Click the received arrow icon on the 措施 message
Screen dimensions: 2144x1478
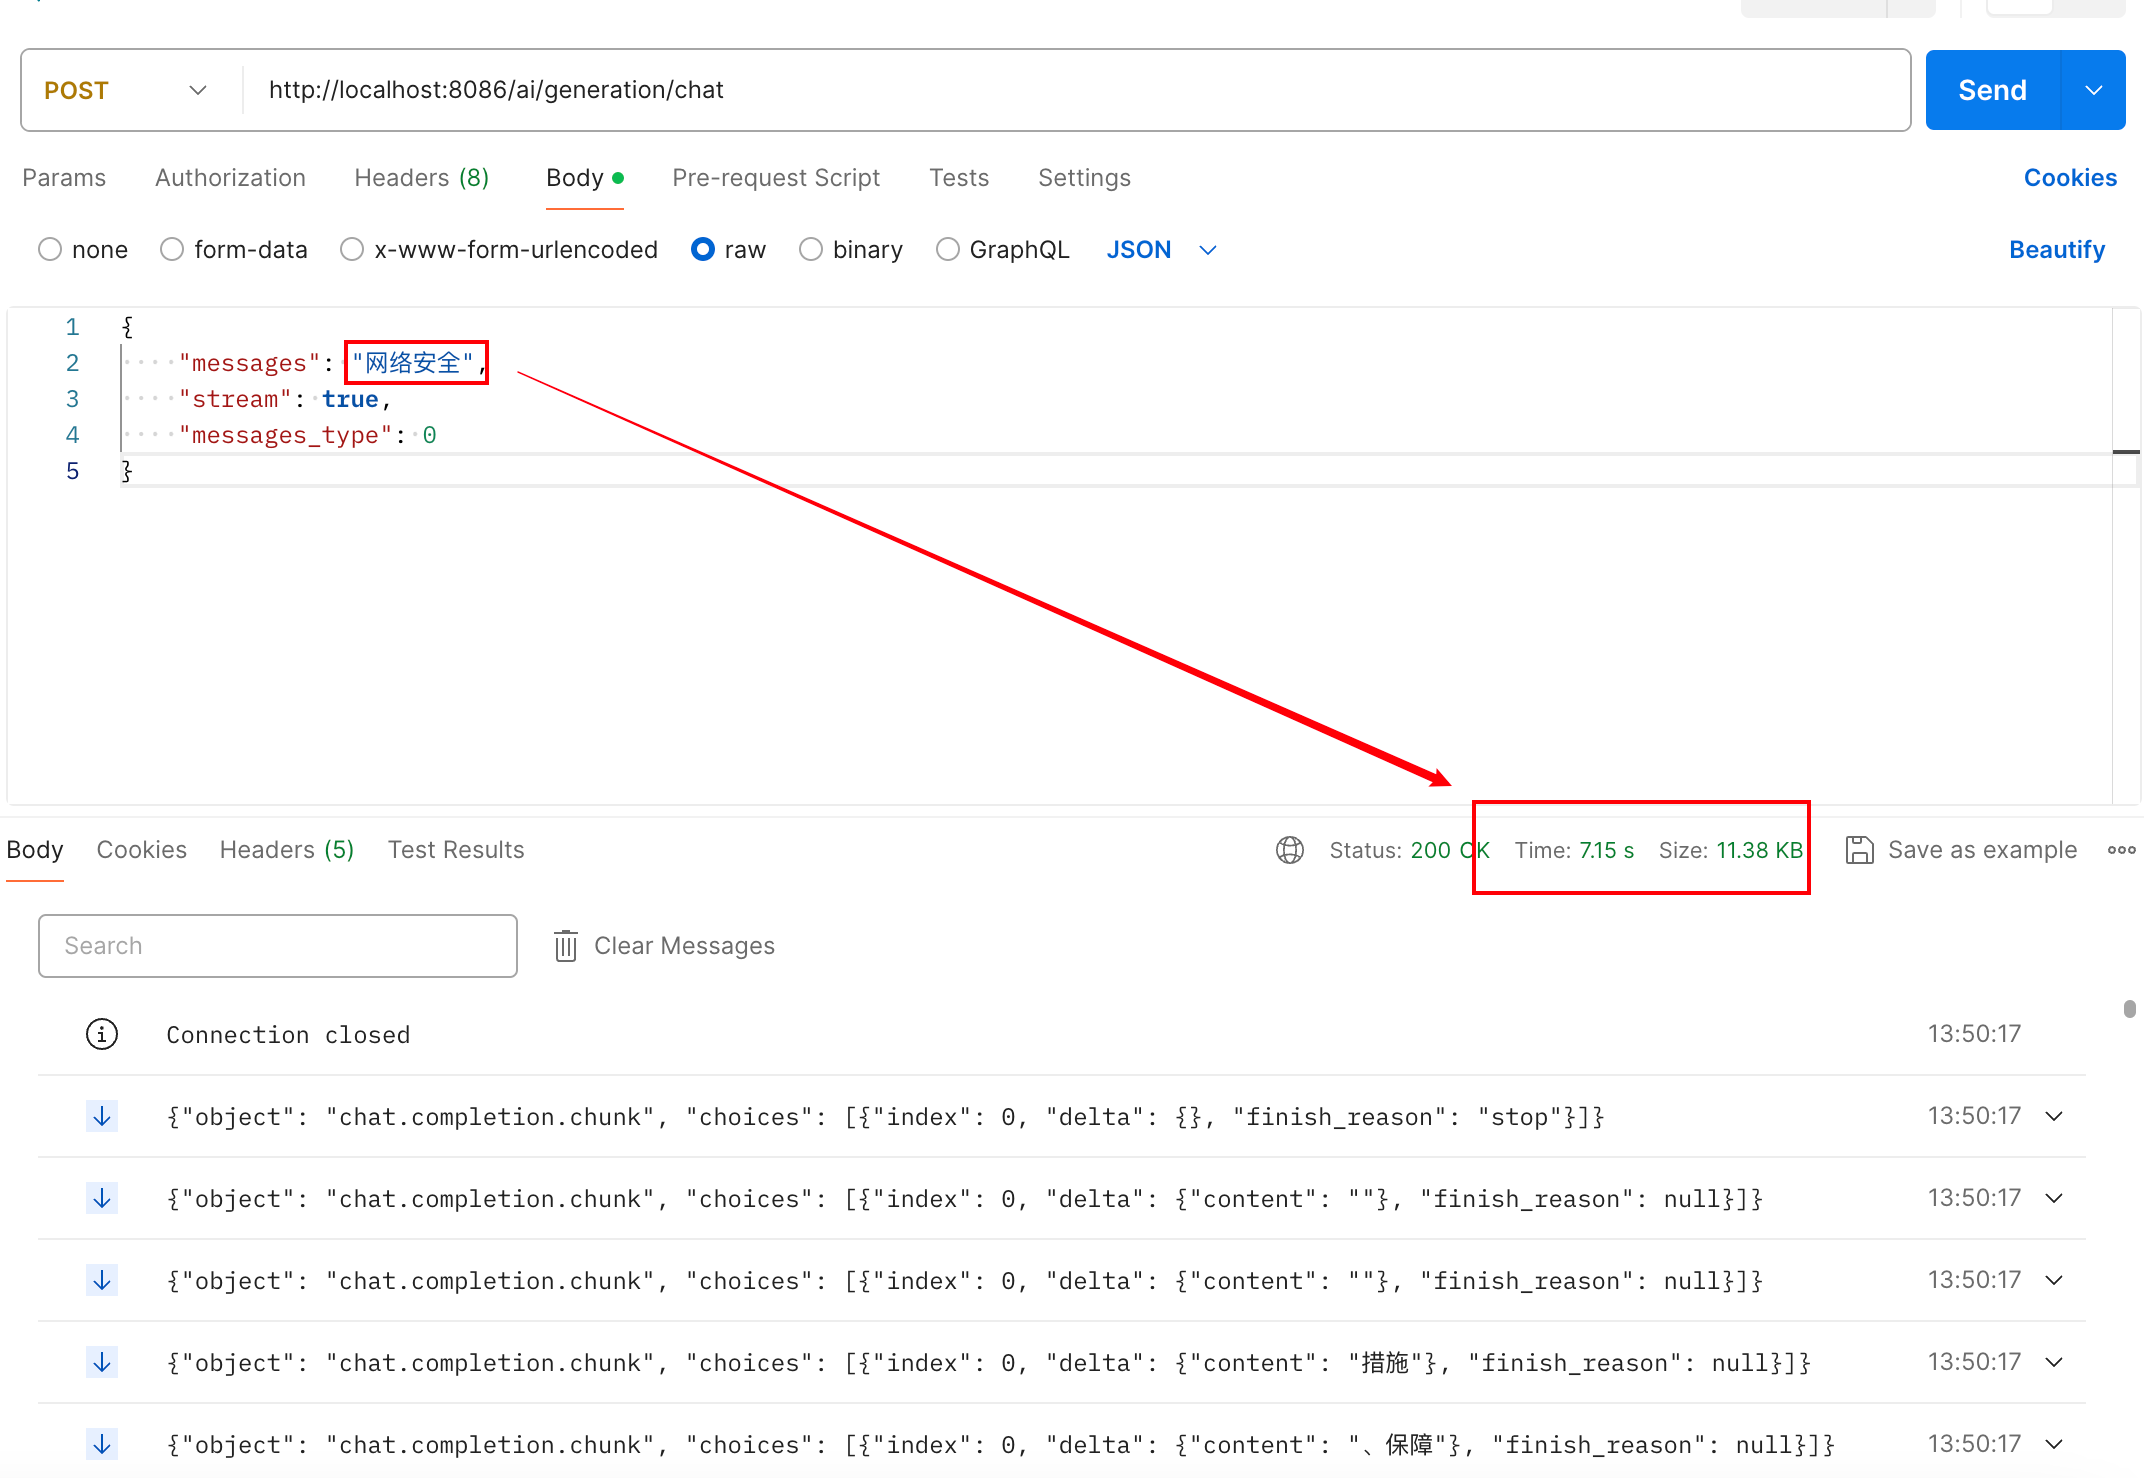click(x=102, y=1362)
